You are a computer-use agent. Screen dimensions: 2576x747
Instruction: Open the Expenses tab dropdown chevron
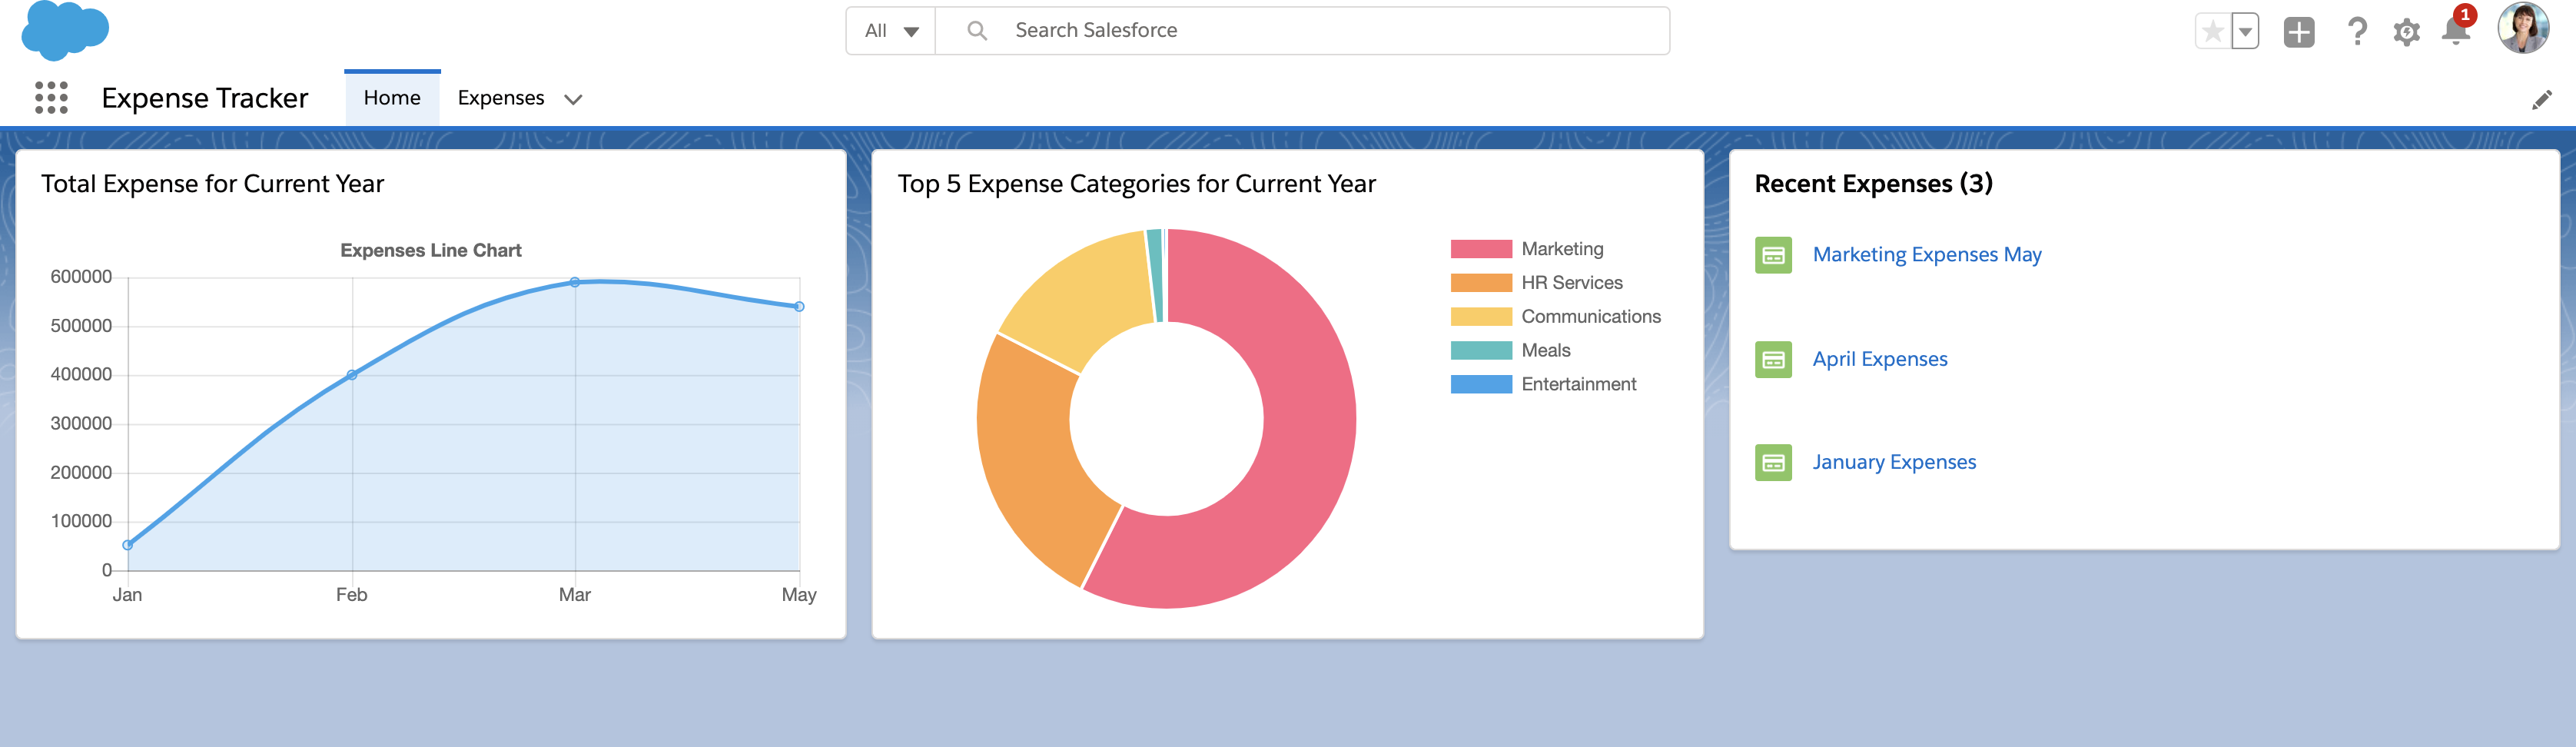tap(573, 99)
